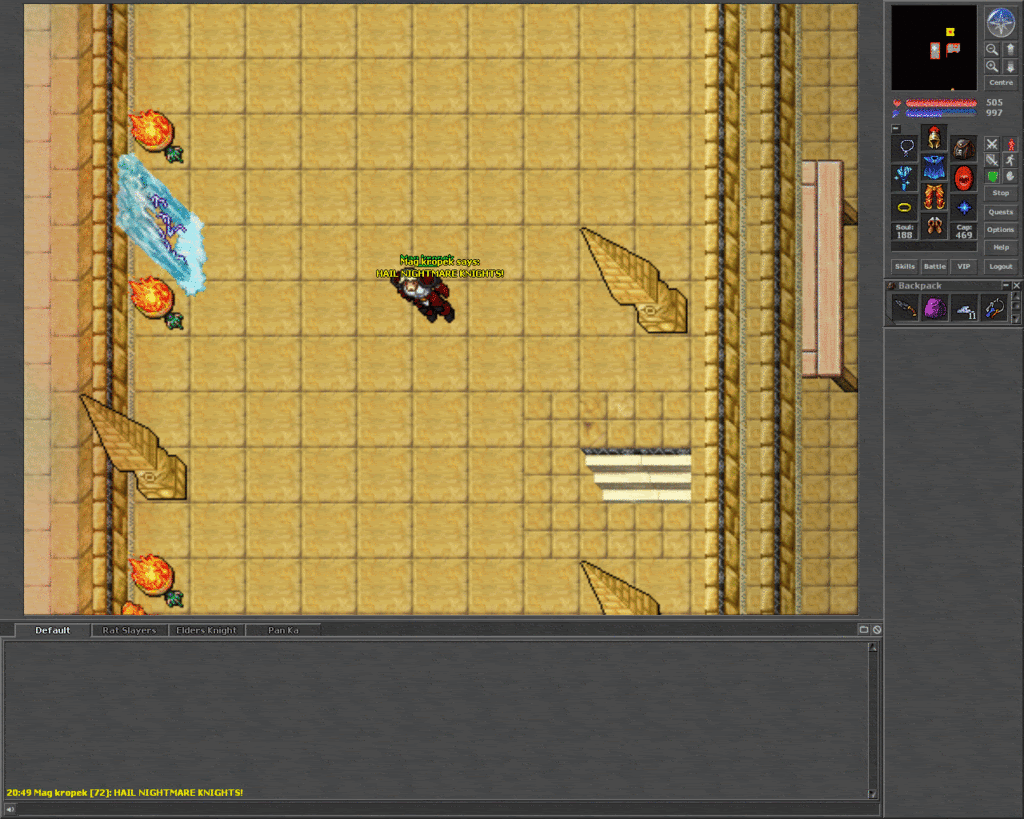Select the helmet equipment slot
1024x819 pixels.
(934, 137)
